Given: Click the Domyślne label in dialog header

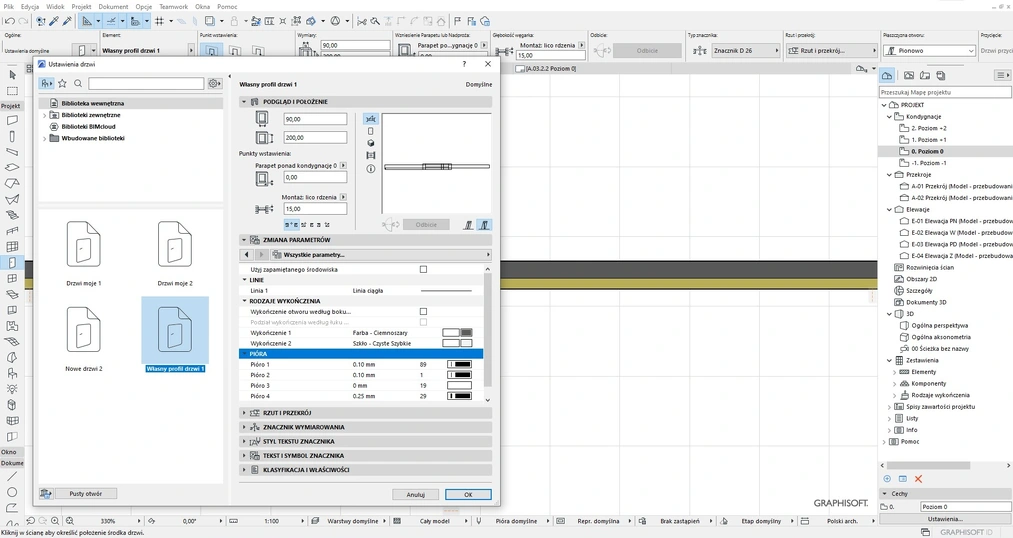Looking at the screenshot, I should (479, 85).
